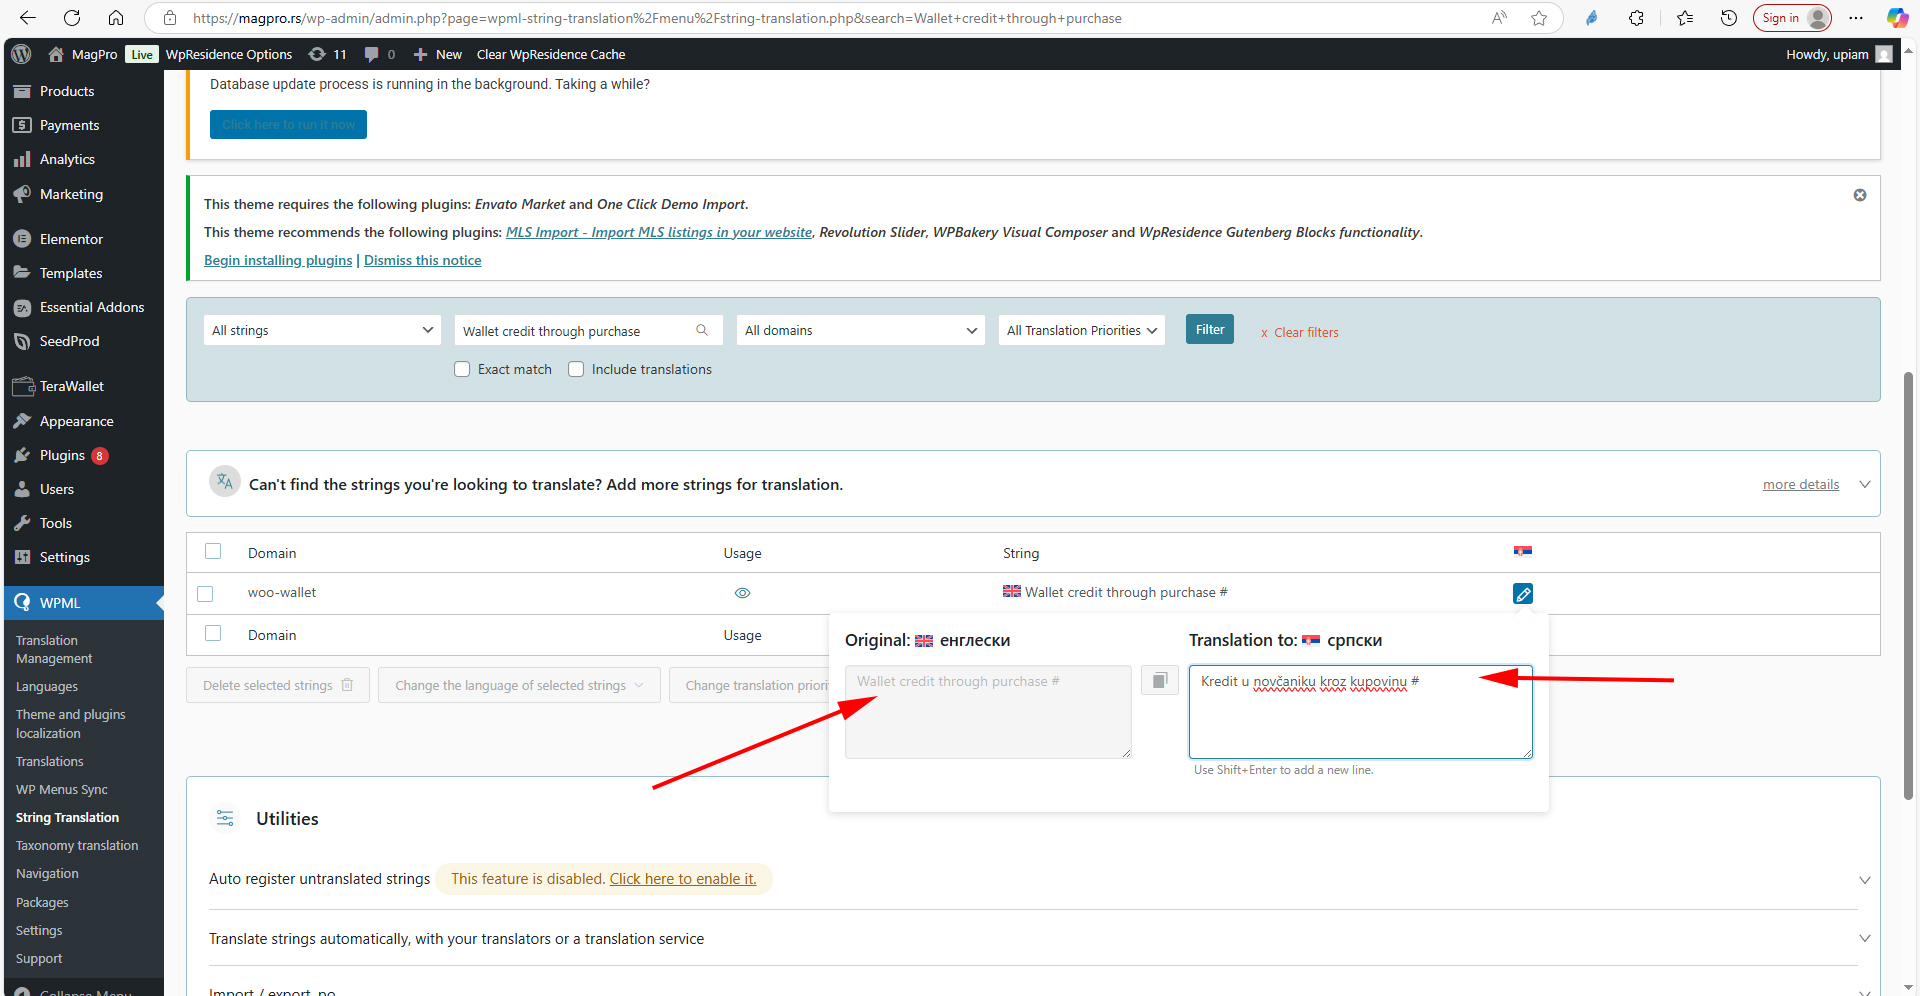Add page to favorites star icon

tap(1539, 18)
